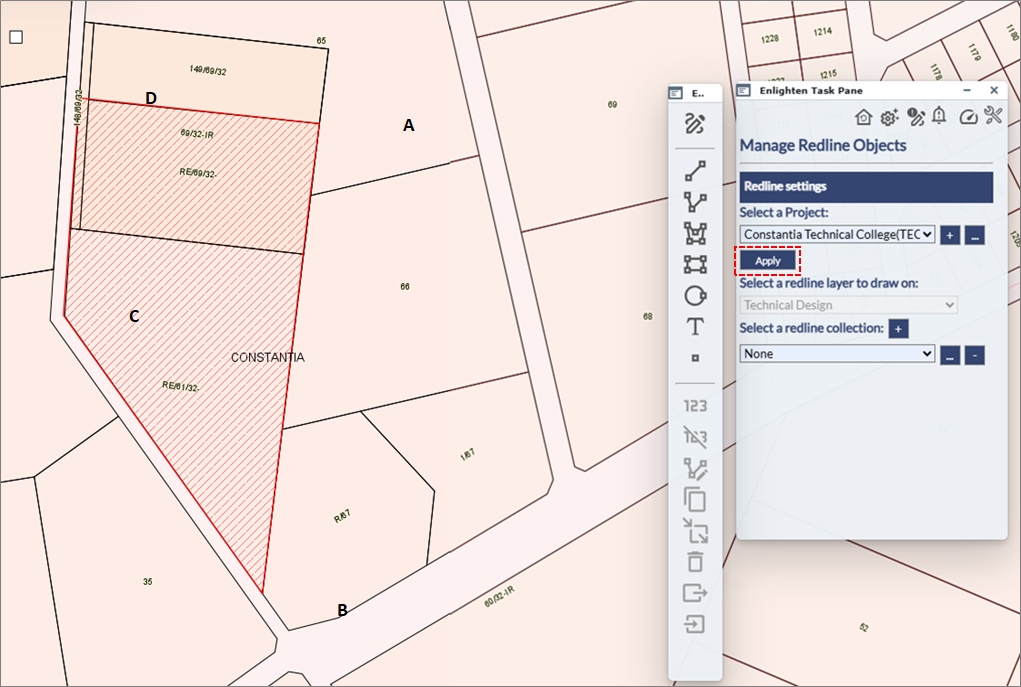Tick the checkbox at top-left of map
The image size is (1021, 687).
(16, 38)
